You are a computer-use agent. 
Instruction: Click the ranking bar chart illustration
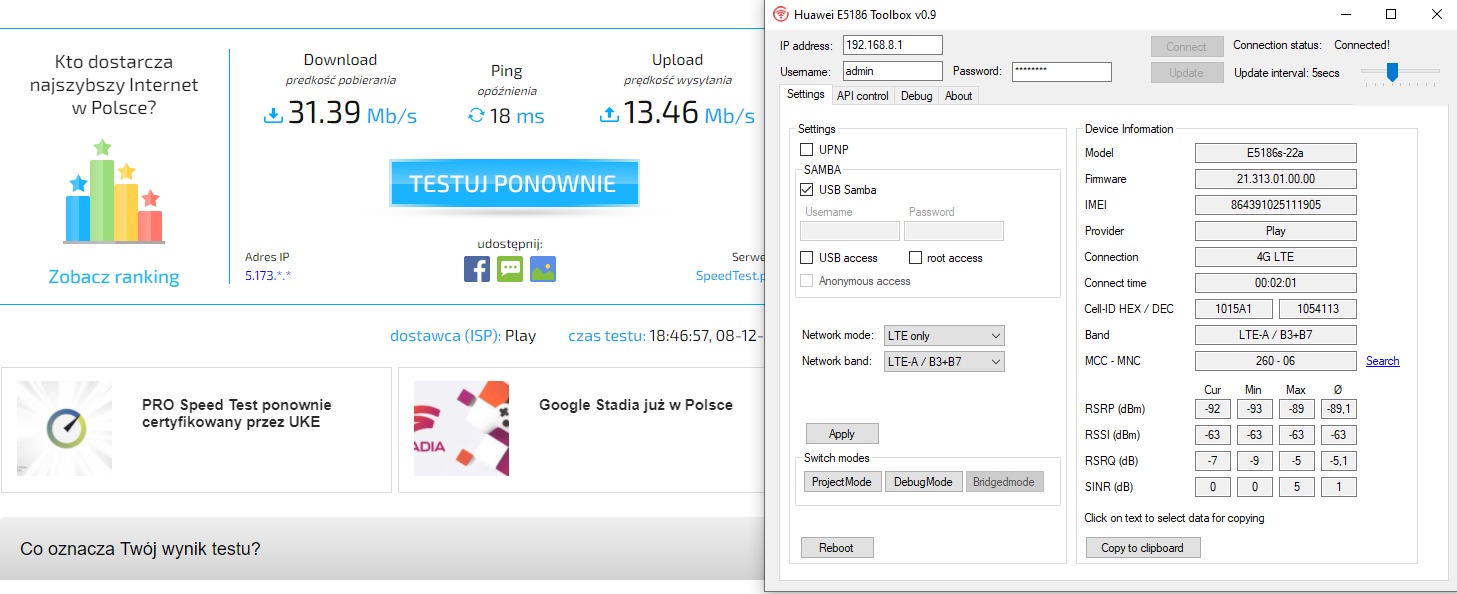pos(113,191)
